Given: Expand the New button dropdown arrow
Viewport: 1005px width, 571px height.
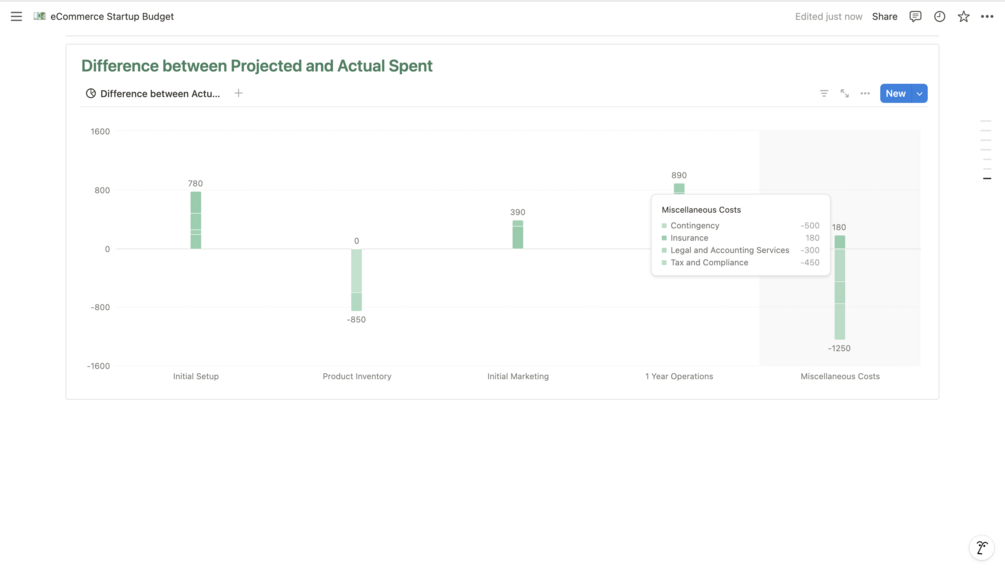Looking at the screenshot, I should 919,93.
